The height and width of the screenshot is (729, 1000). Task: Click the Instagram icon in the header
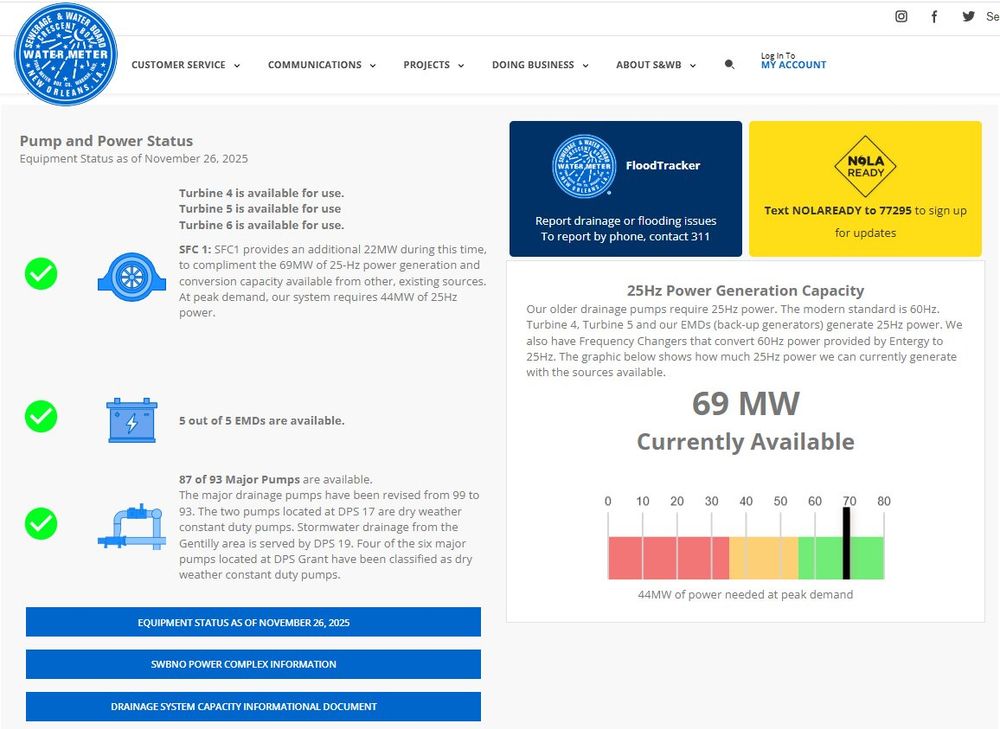[901, 16]
